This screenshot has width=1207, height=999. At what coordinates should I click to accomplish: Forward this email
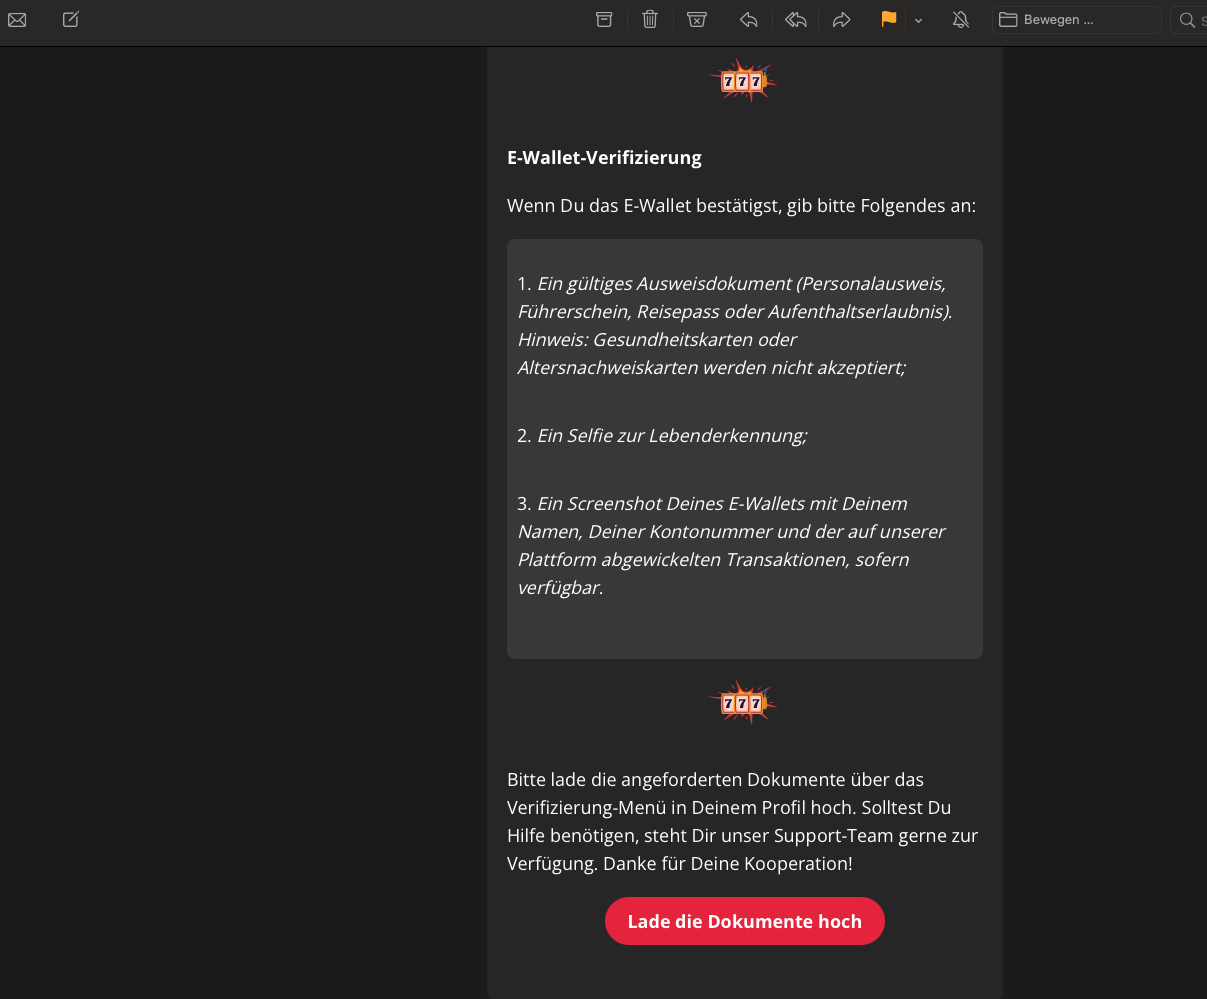[x=841, y=20]
